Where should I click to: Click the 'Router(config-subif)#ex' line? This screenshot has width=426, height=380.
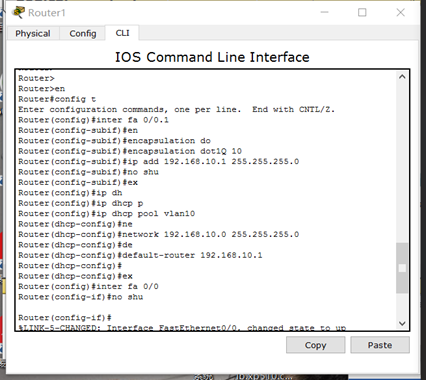pyautogui.click(x=78, y=182)
